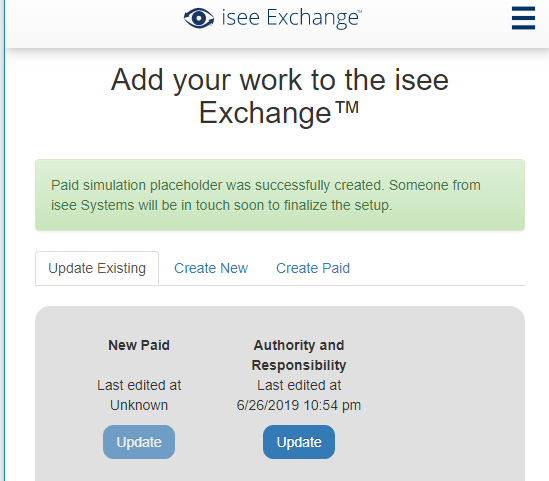Click the Last edited at Unknown text
The image size is (549, 481).
pos(139,395)
